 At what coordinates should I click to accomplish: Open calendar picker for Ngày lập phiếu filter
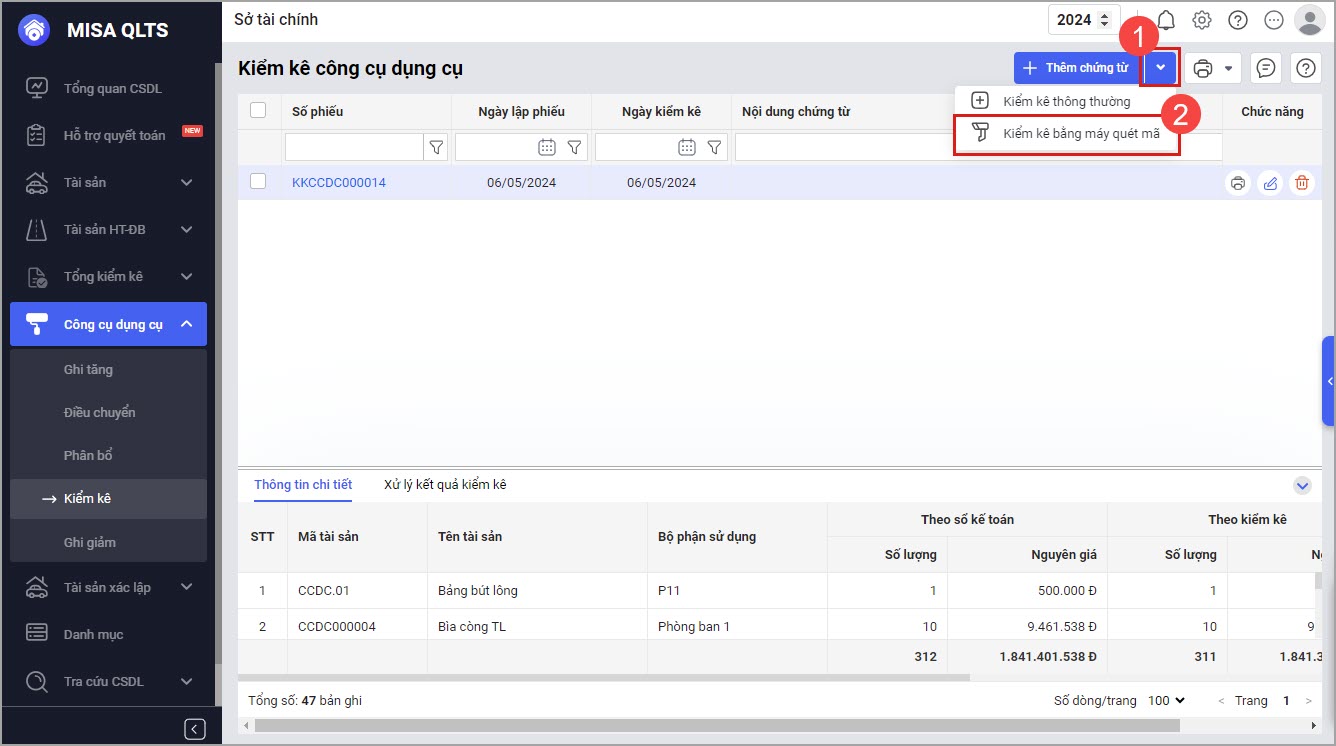pos(547,148)
